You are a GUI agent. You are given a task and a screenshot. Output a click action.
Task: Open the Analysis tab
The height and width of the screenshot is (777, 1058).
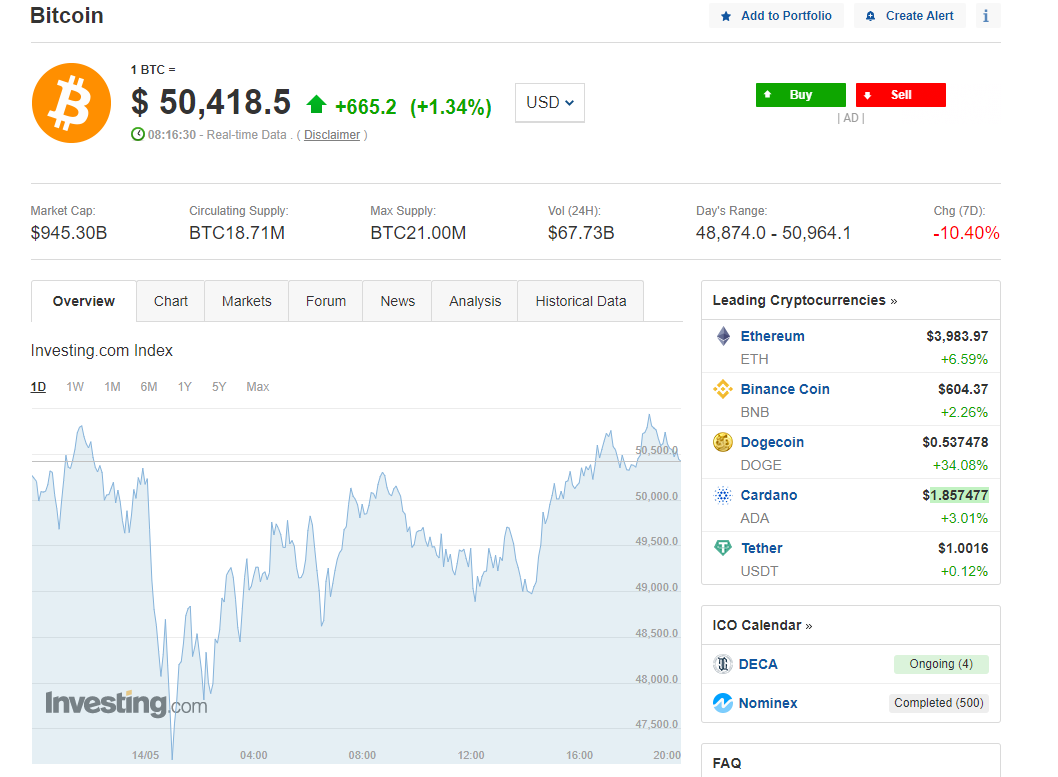click(x=475, y=301)
